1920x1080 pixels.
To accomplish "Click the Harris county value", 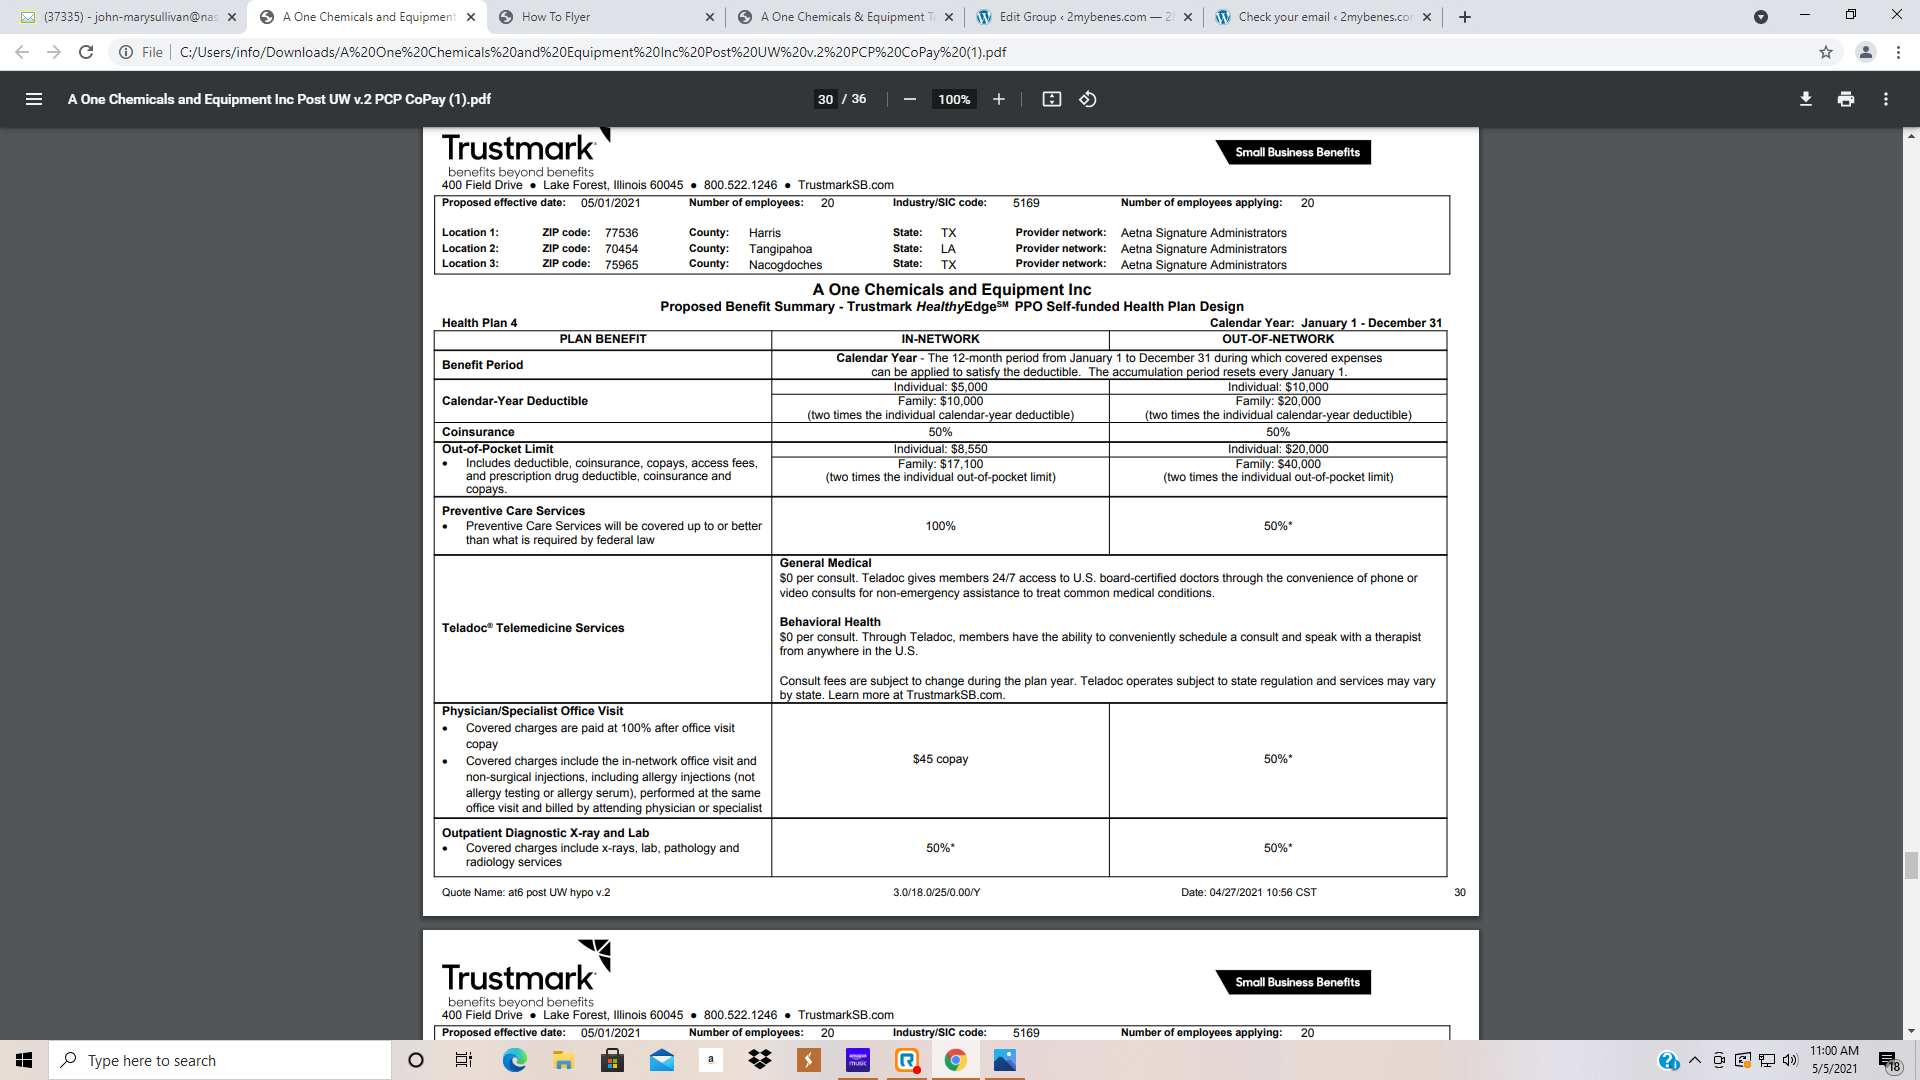I will 765,233.
